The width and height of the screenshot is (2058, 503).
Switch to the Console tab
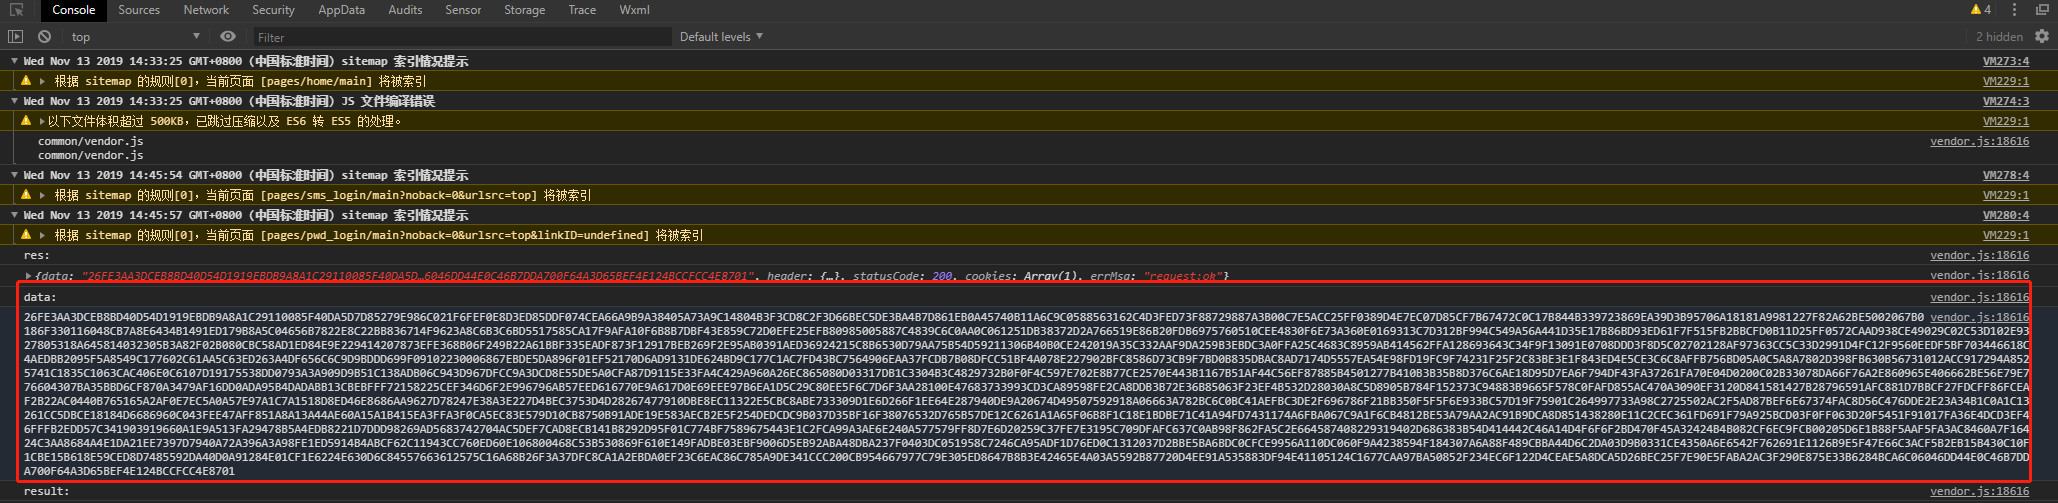[73, 10]
